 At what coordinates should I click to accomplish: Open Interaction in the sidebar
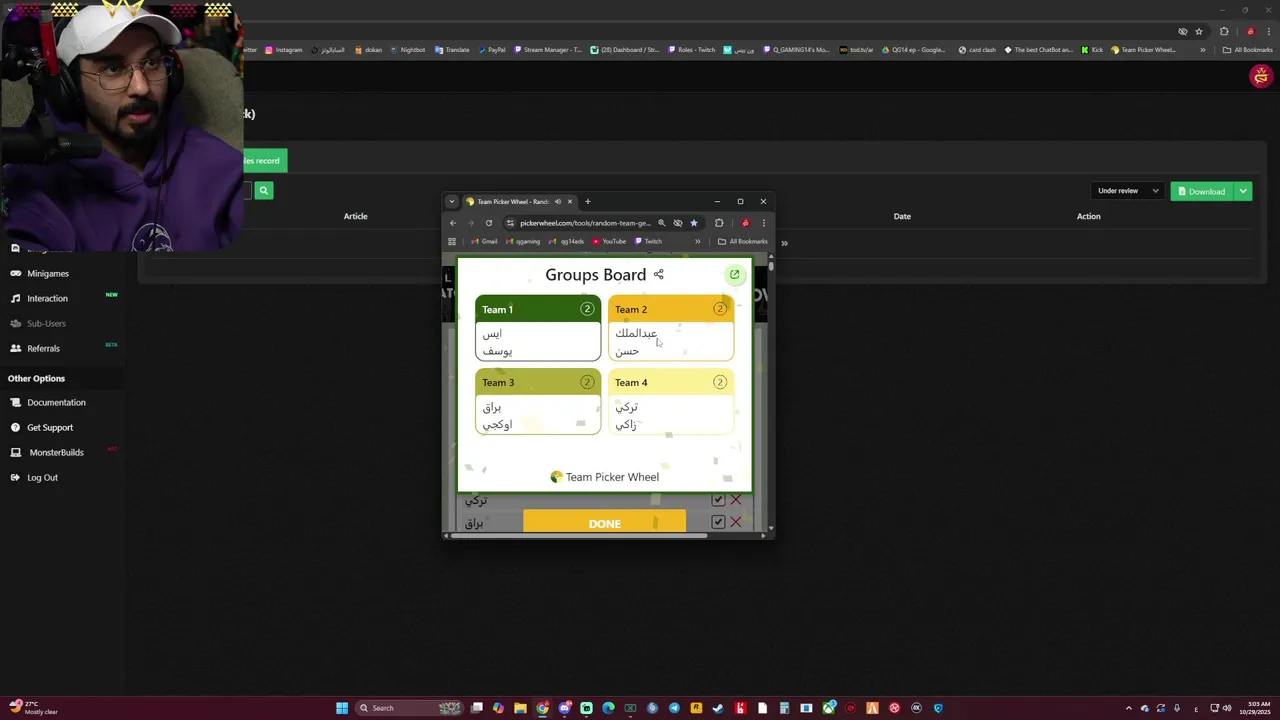[47, 298]
